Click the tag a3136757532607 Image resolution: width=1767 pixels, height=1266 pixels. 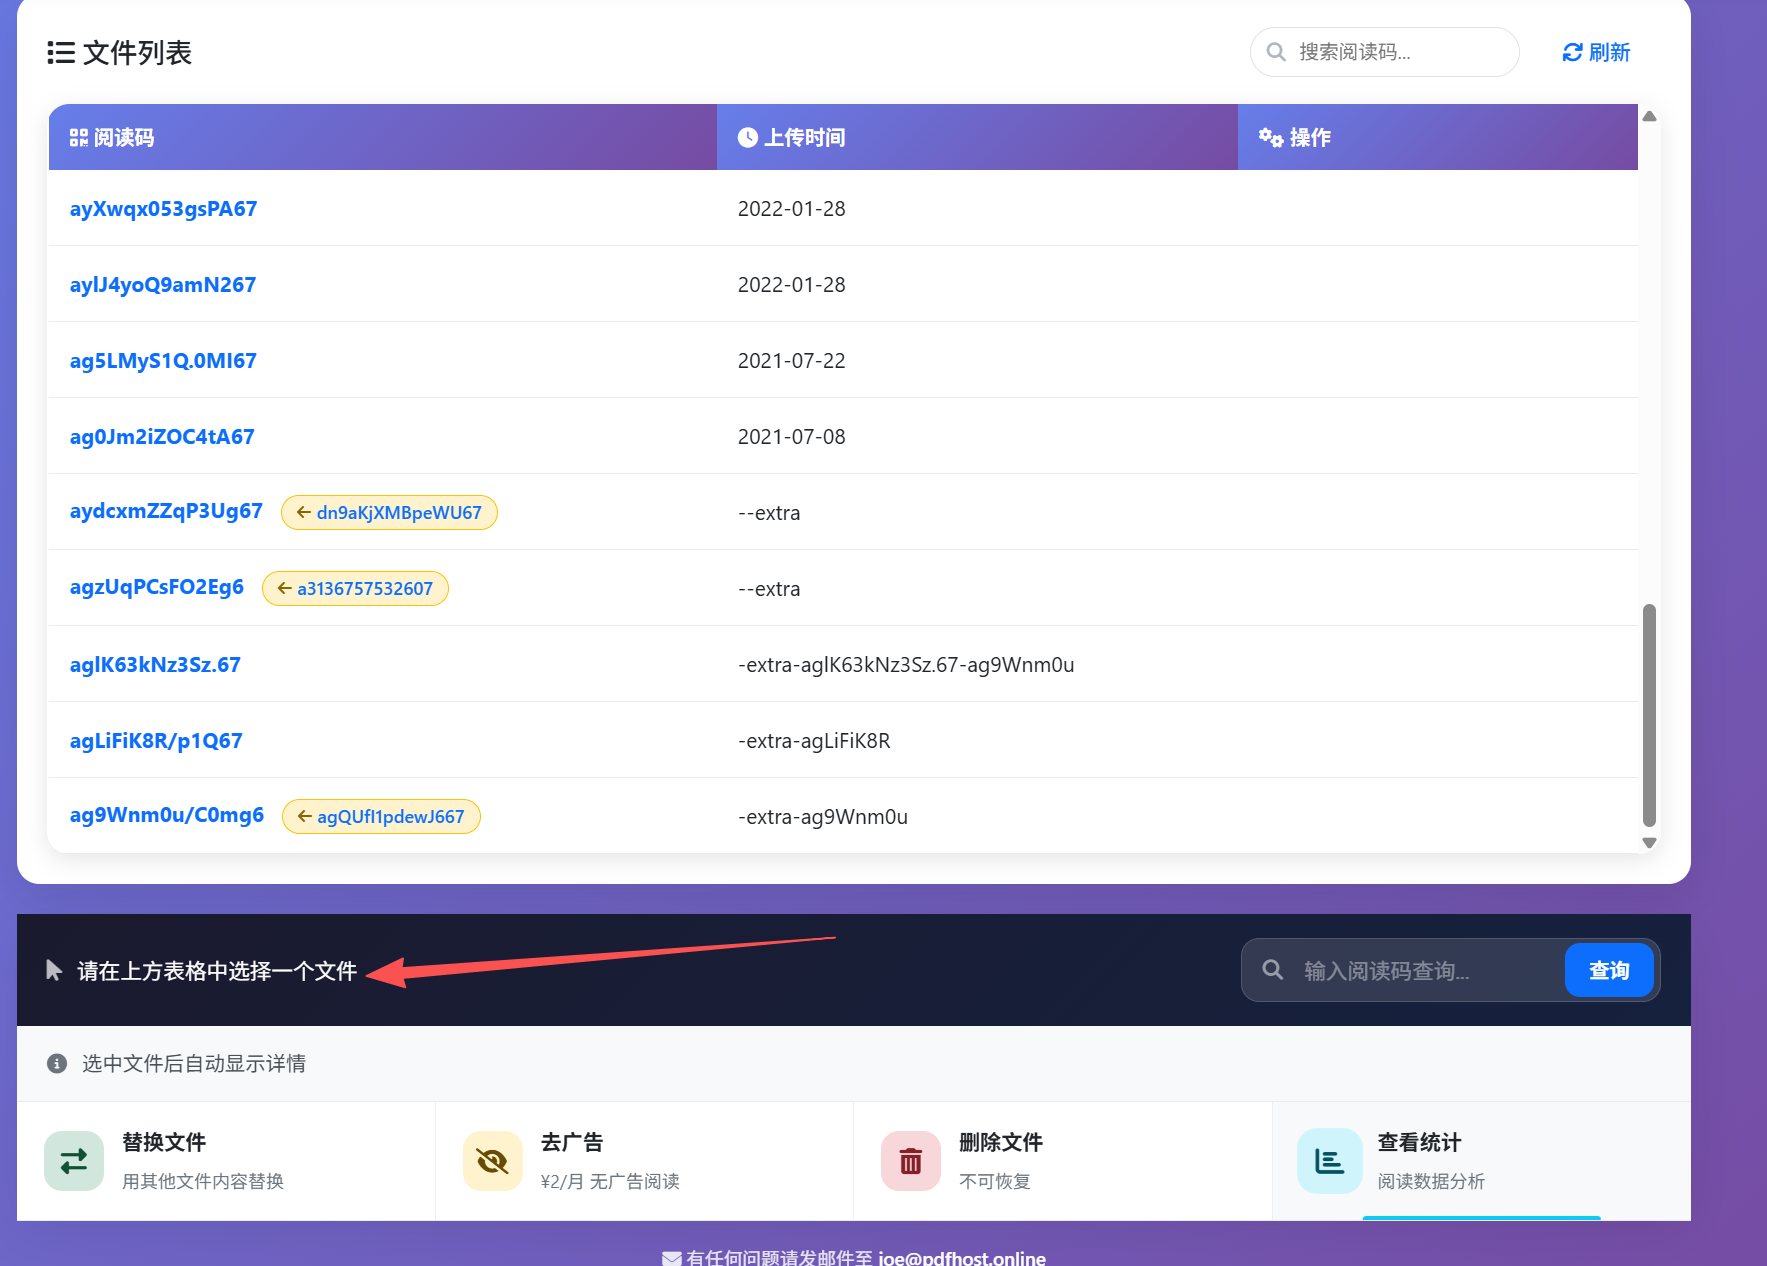(x=355, y=588)
